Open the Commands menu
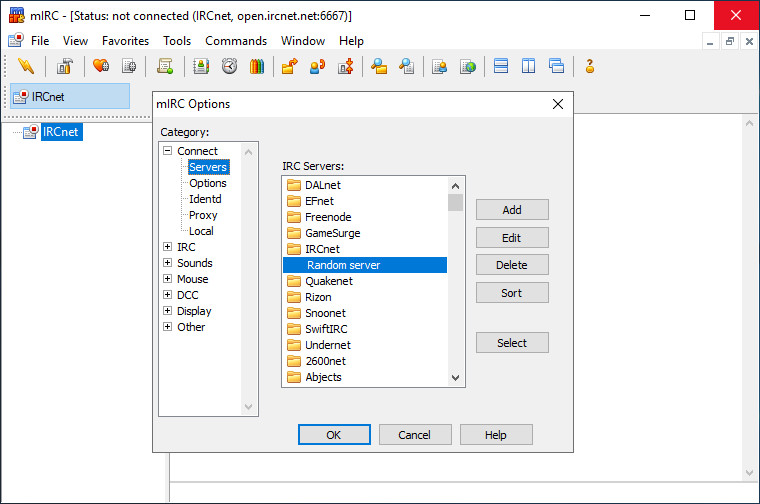The image size is (760, 504). [x=236, y=41]
